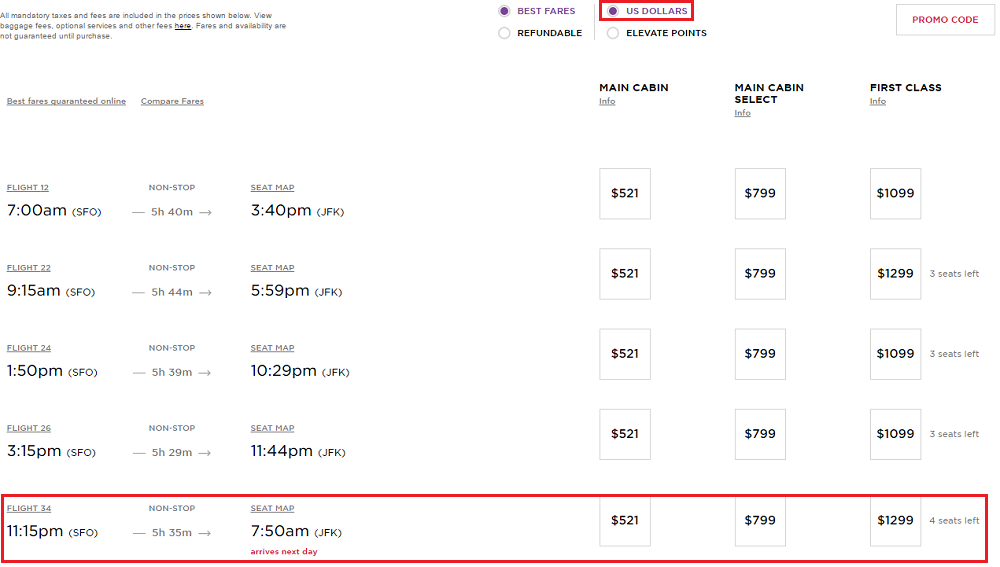Click the Promo Code button

point(944,20)
